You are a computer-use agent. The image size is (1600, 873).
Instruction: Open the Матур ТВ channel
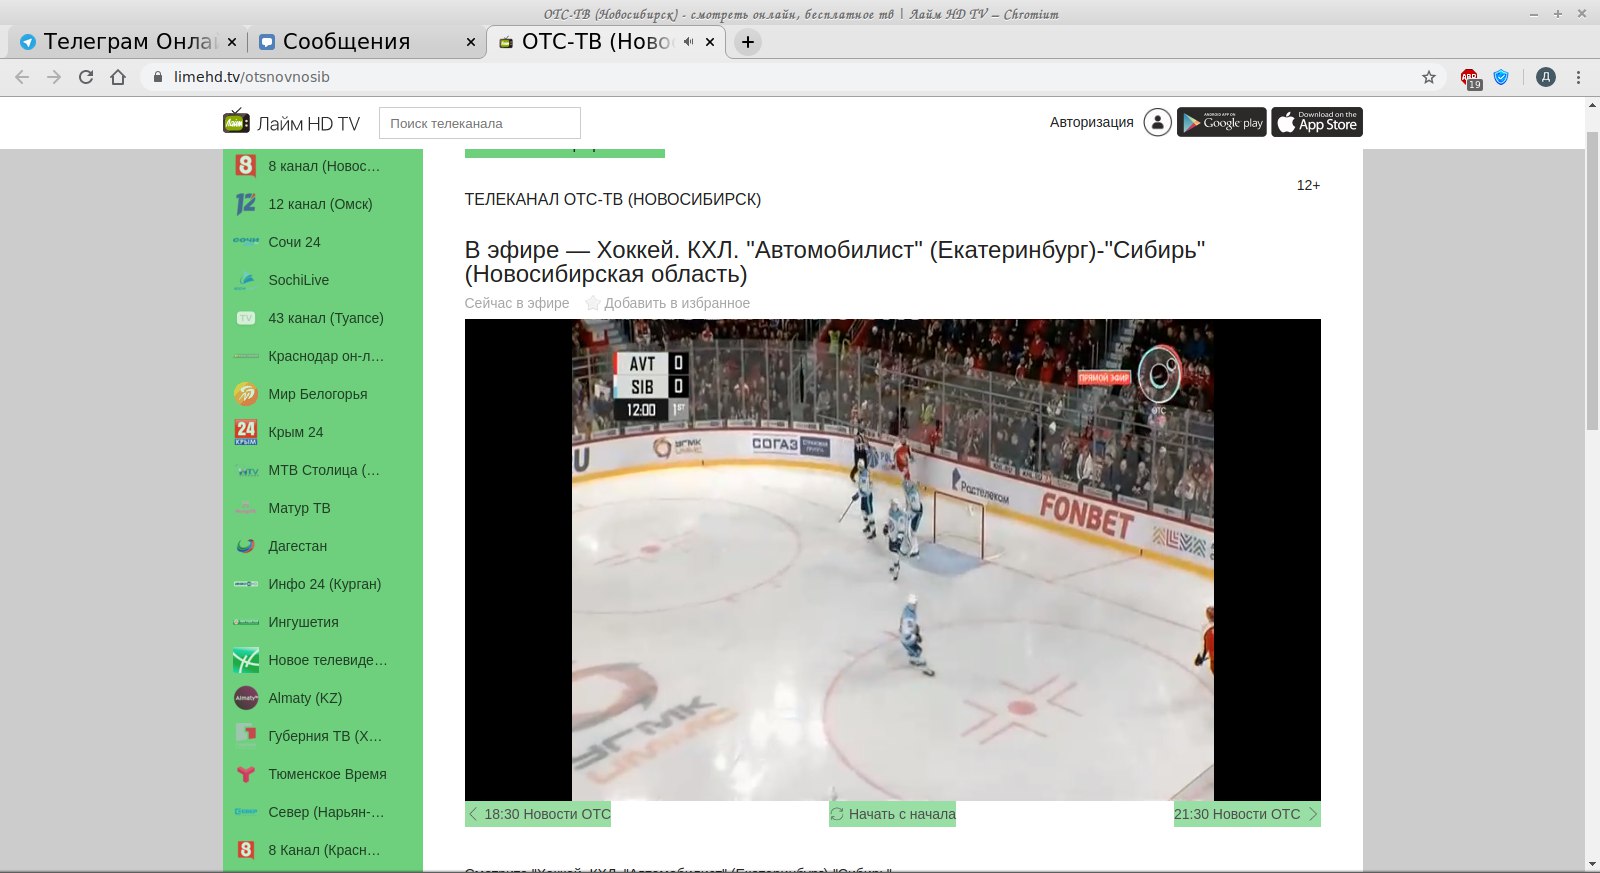(323, 508)
